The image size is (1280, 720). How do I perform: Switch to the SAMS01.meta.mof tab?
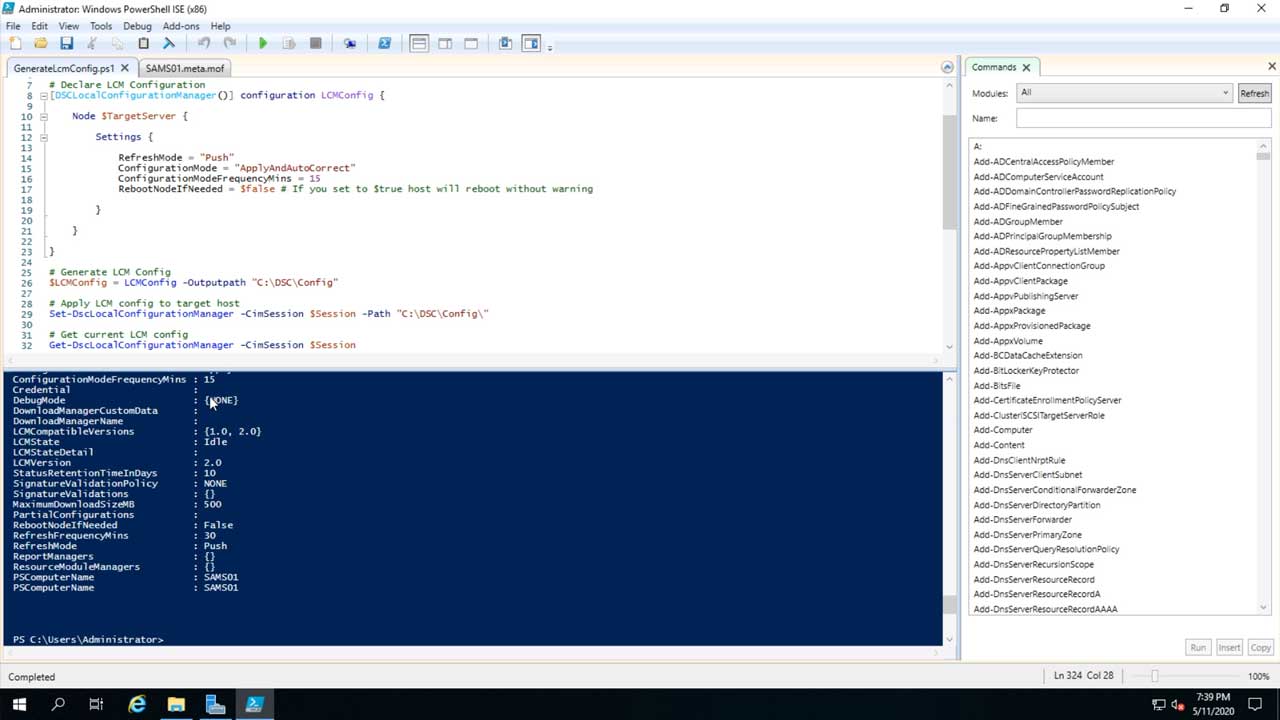185,68
